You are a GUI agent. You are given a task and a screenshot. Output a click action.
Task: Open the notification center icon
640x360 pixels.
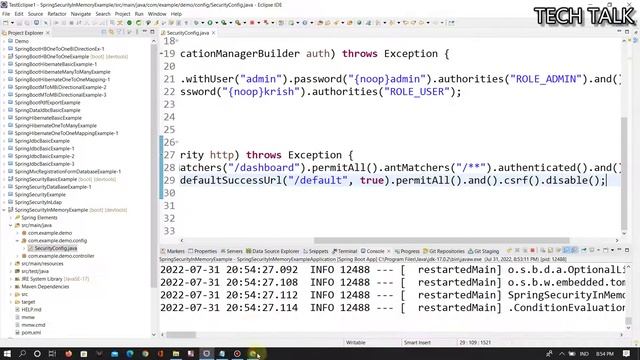coord(627,353)
